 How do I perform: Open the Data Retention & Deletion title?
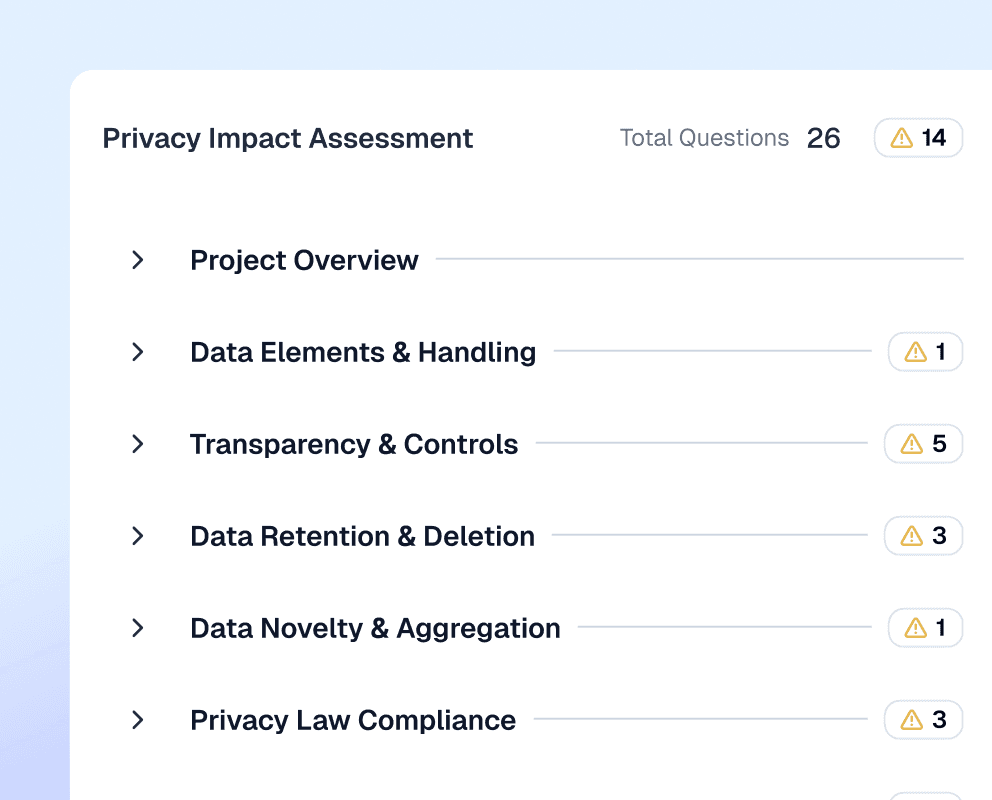tap(362, 536)
